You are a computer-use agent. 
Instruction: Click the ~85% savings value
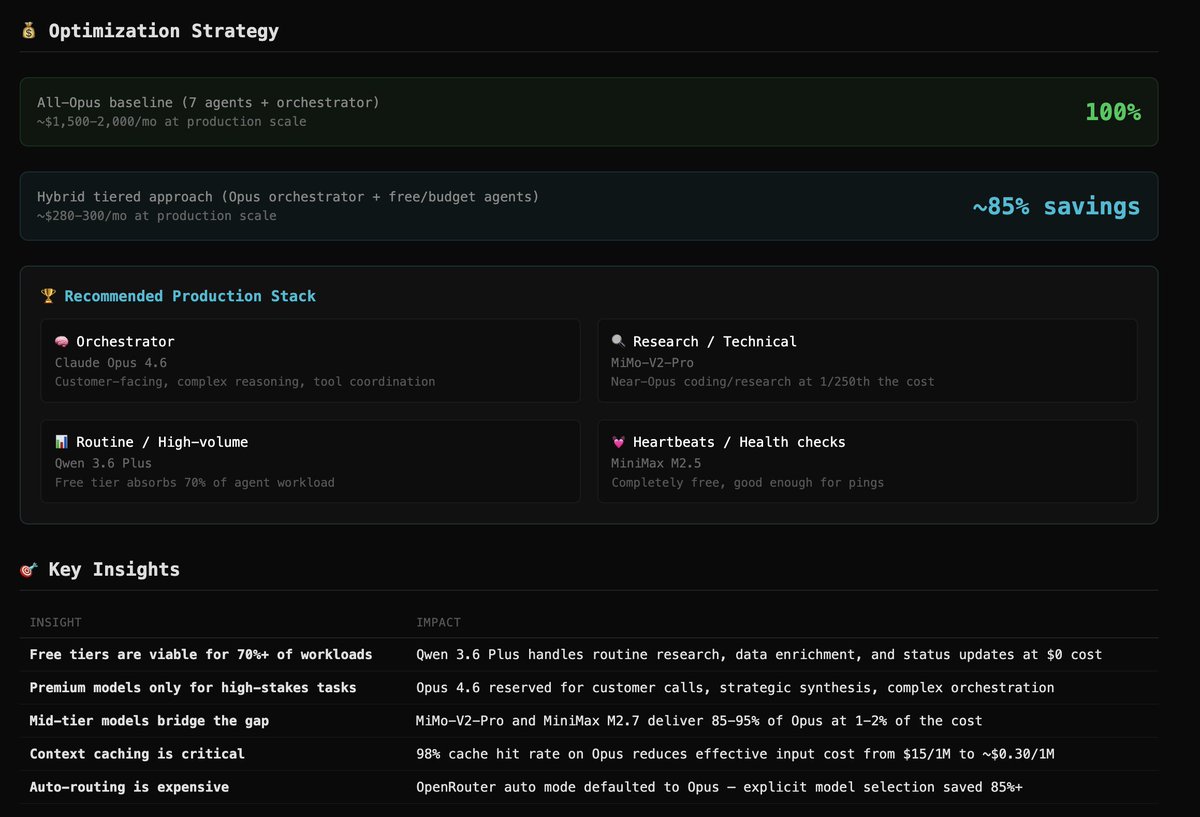point(1056,206)
